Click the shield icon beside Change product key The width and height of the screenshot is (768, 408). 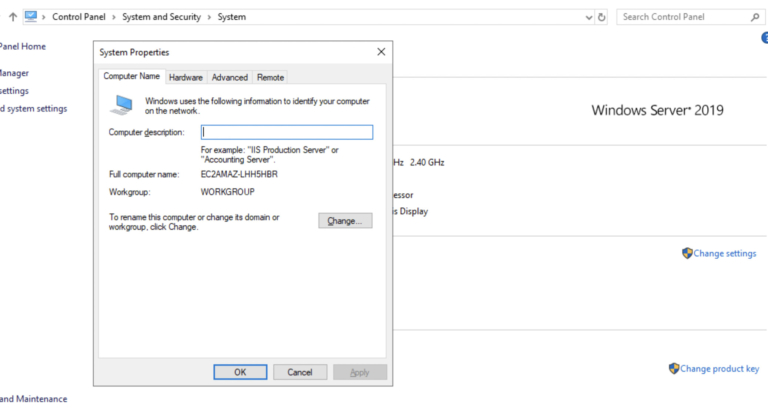click(674, 369)
